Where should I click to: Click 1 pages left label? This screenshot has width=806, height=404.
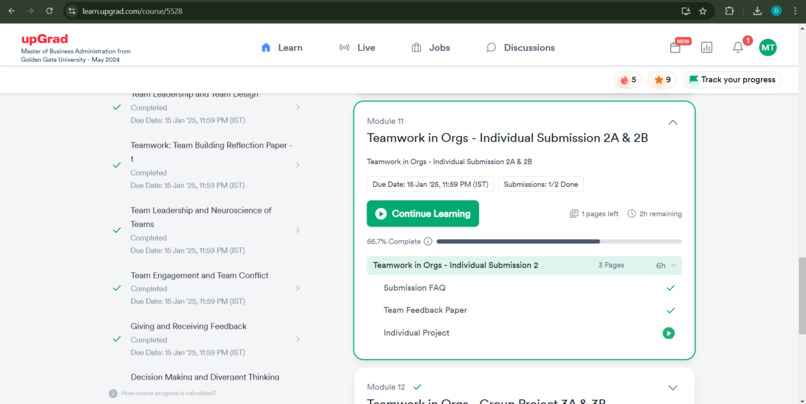594,214
